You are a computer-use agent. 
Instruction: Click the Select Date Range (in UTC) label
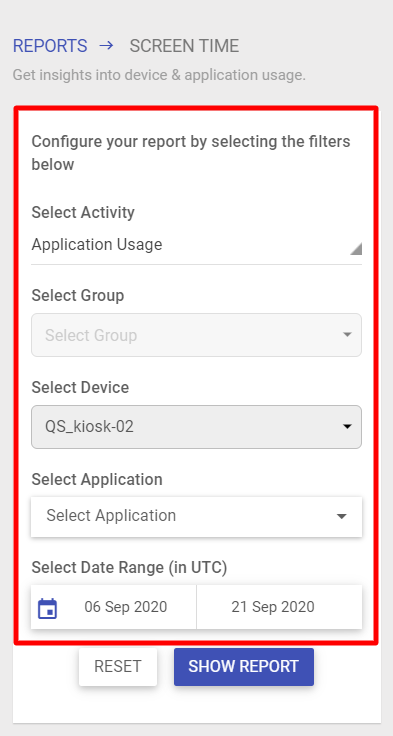pyautogui.click(x=129, y=568)
